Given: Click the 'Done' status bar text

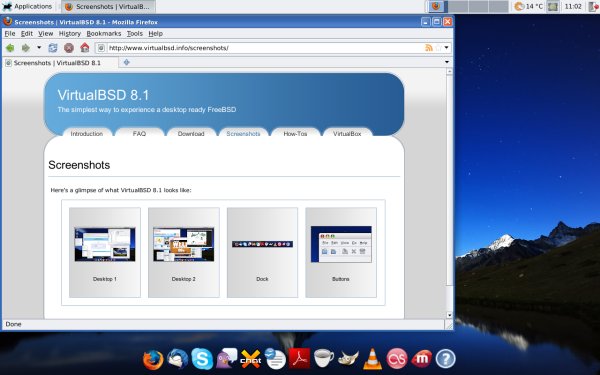Looking at the screenshot, I should point(13,324).
